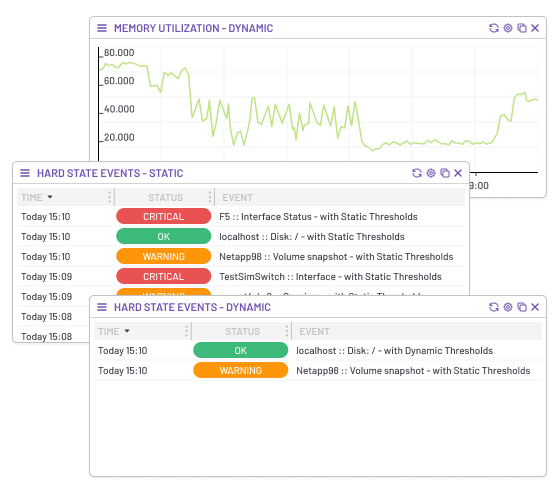Click 'Today 15:09' in TestSimSwitch row

[46, 277]
